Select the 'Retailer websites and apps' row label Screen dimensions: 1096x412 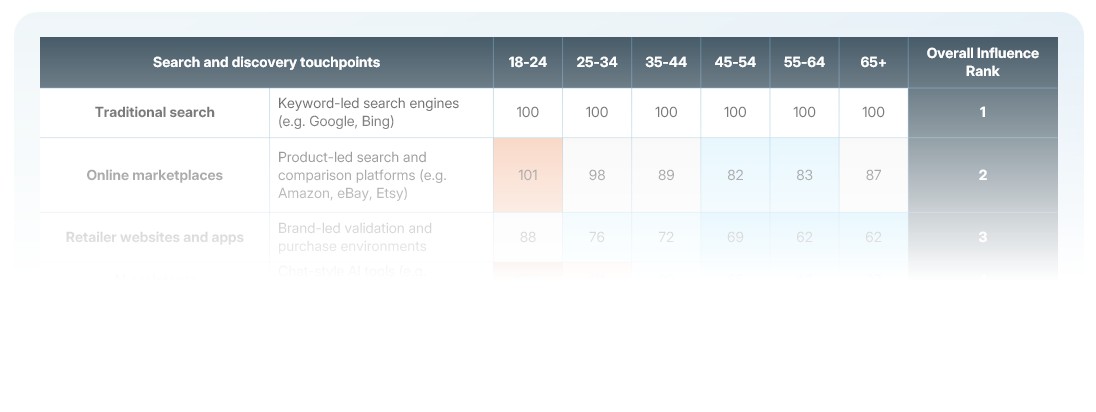tap(155, 237)
